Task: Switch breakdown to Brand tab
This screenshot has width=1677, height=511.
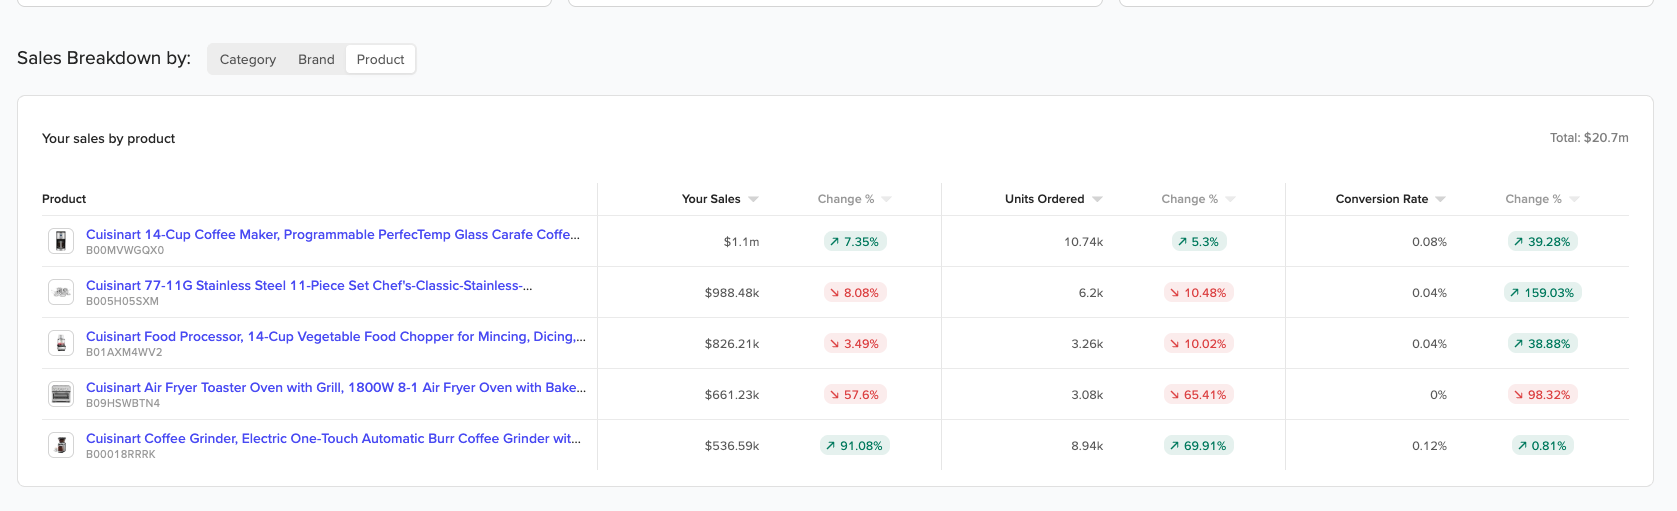Action: [316, 60]
